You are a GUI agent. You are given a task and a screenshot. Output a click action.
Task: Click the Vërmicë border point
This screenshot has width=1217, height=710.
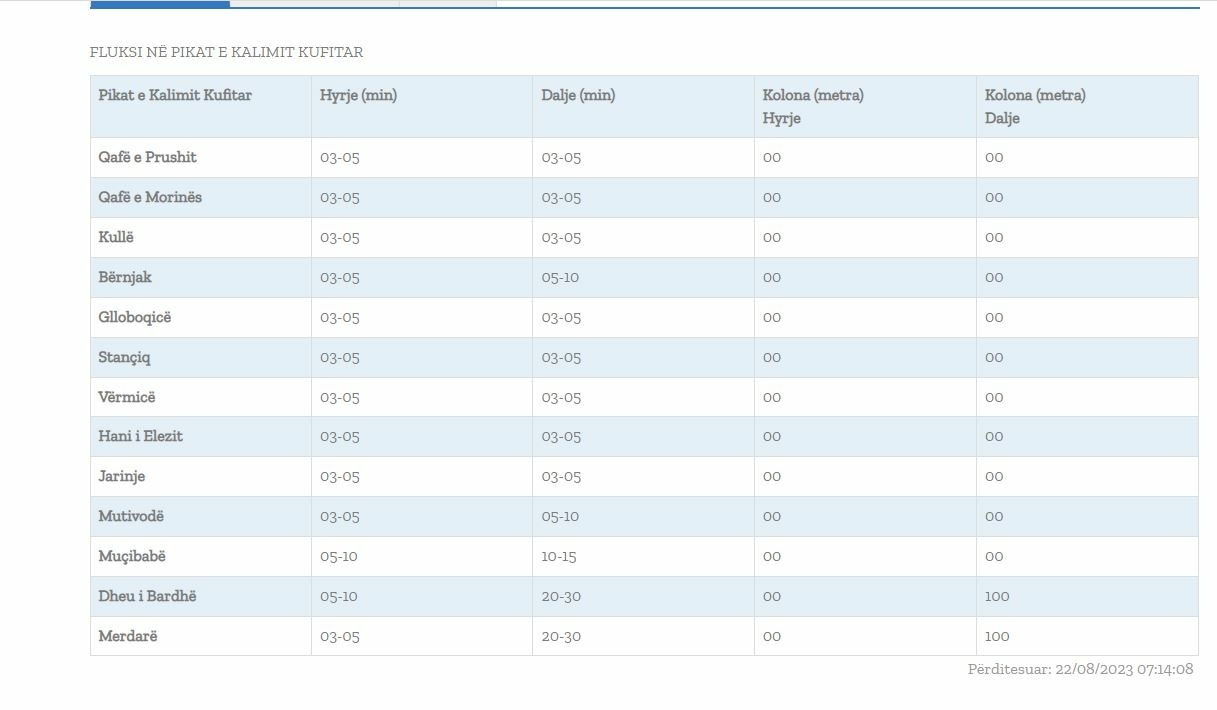point(127,397)
